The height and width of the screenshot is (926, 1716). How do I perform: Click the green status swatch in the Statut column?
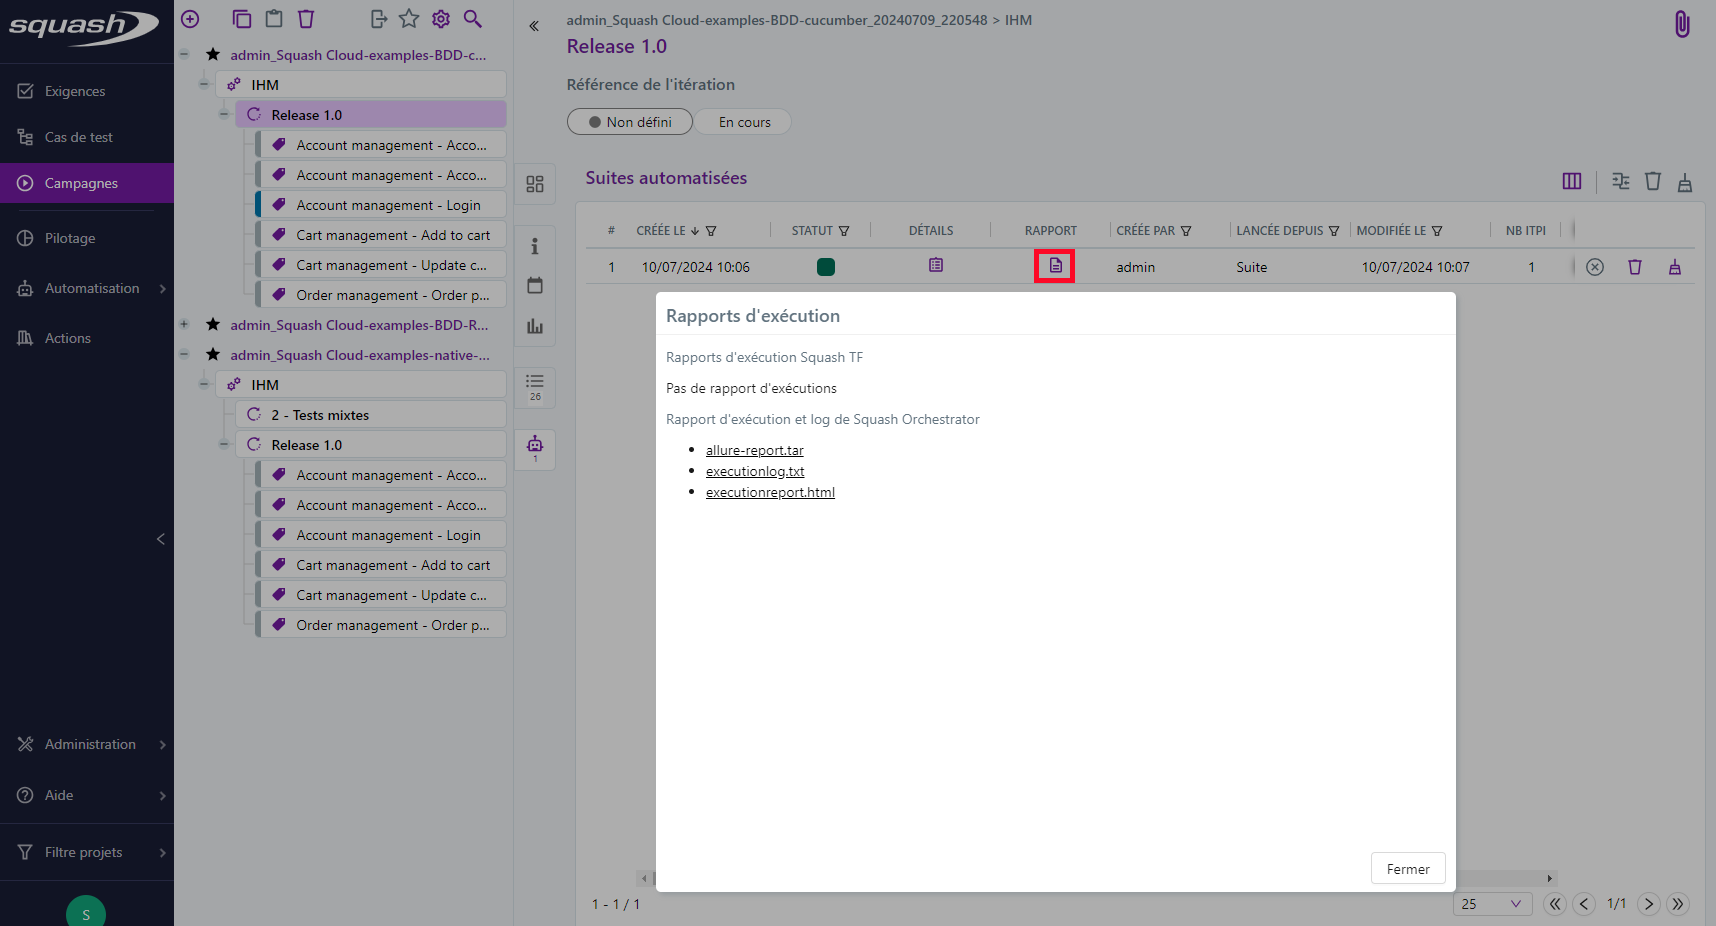(x=825, y=267)
